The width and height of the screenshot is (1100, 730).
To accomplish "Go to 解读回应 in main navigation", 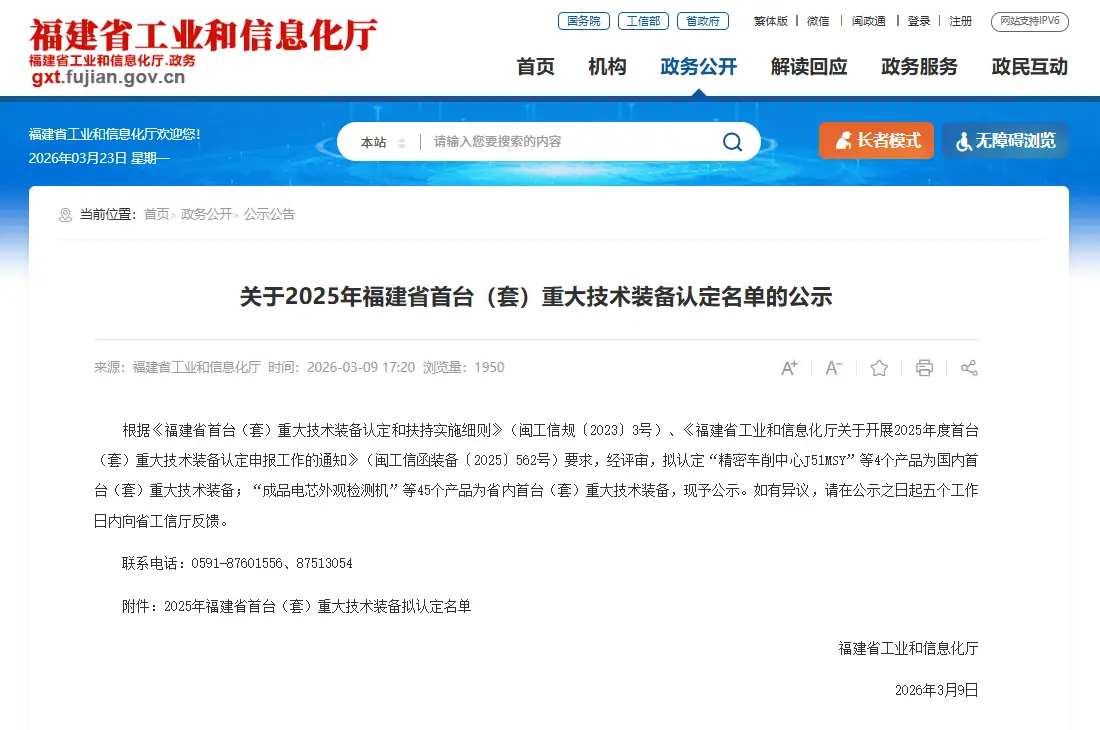I will (809, 67).
